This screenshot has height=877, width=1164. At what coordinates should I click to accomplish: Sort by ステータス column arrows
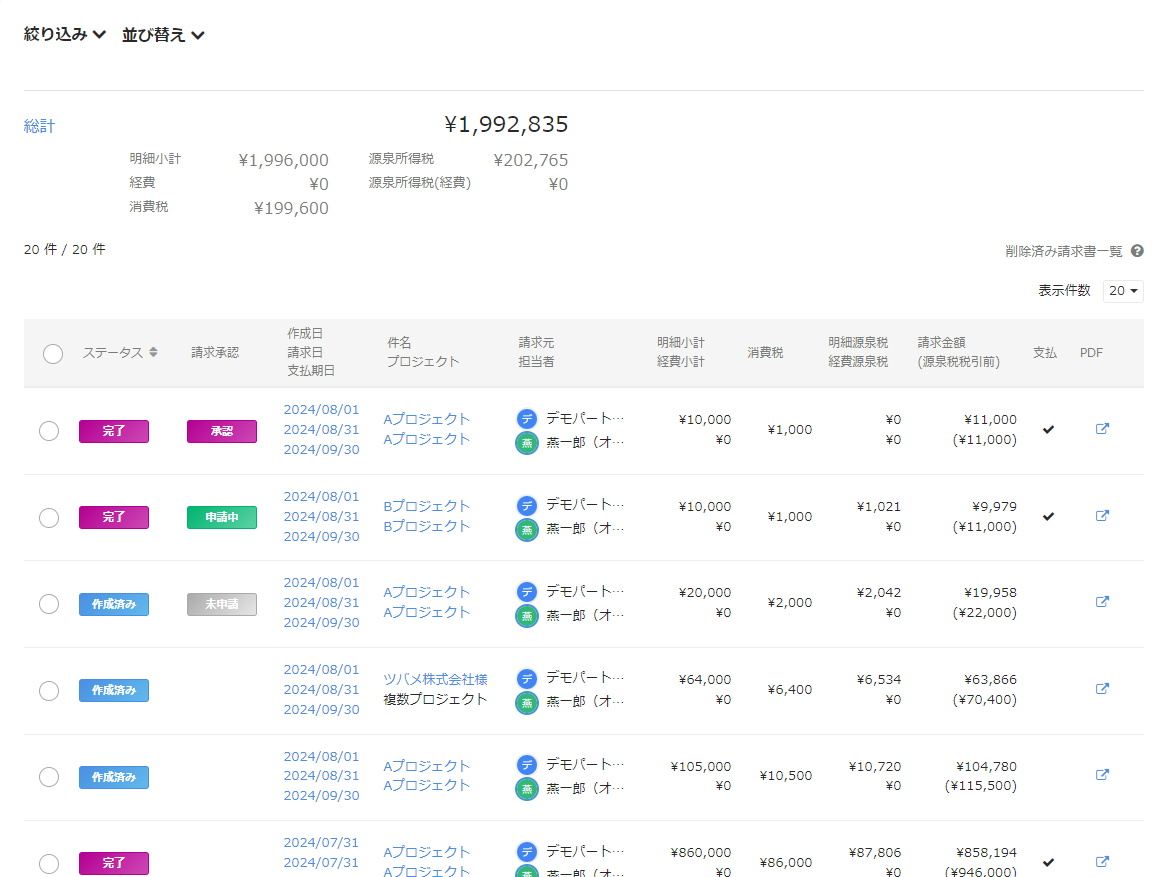[x=153, y=352]
